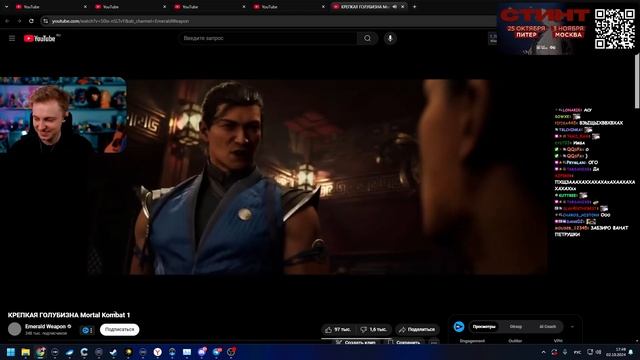
Task: Expand the tab search dropdown arrow
Action: (6, 7)
